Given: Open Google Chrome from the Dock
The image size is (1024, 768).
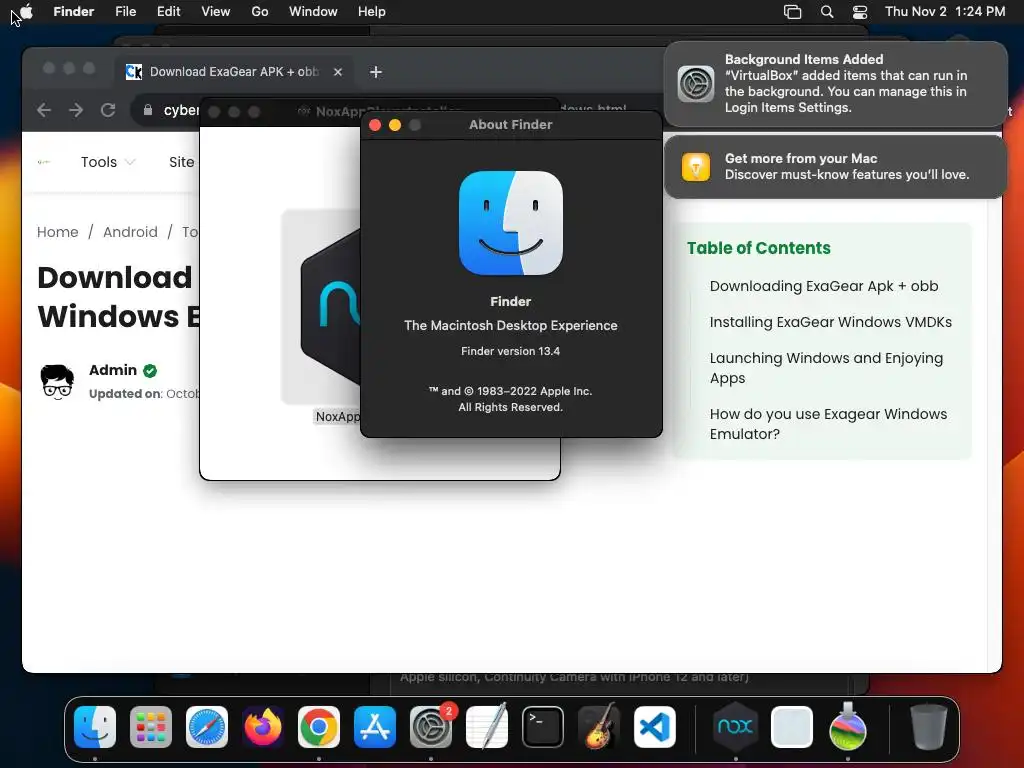Looking at the screenshot, I should point(319,727).
